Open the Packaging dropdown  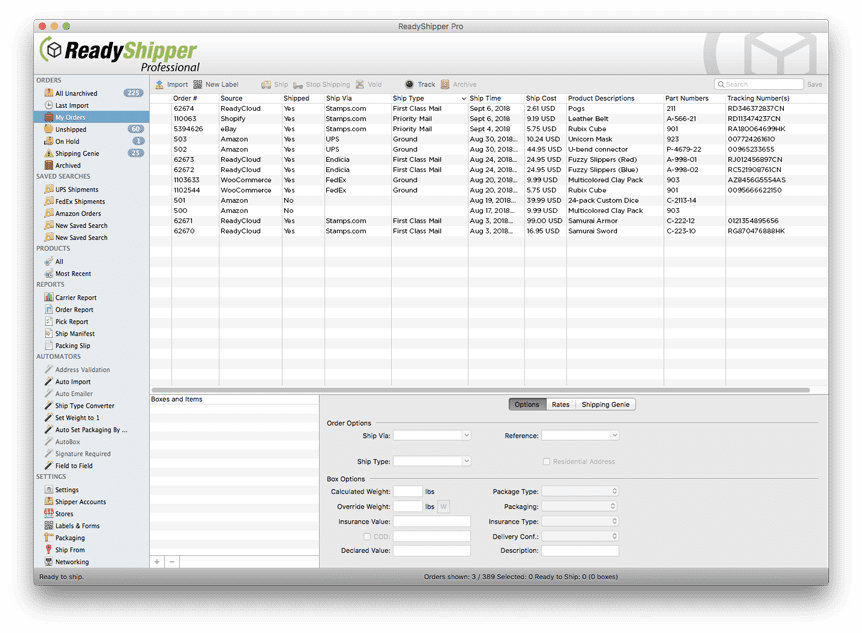click(x=580, y=506)
